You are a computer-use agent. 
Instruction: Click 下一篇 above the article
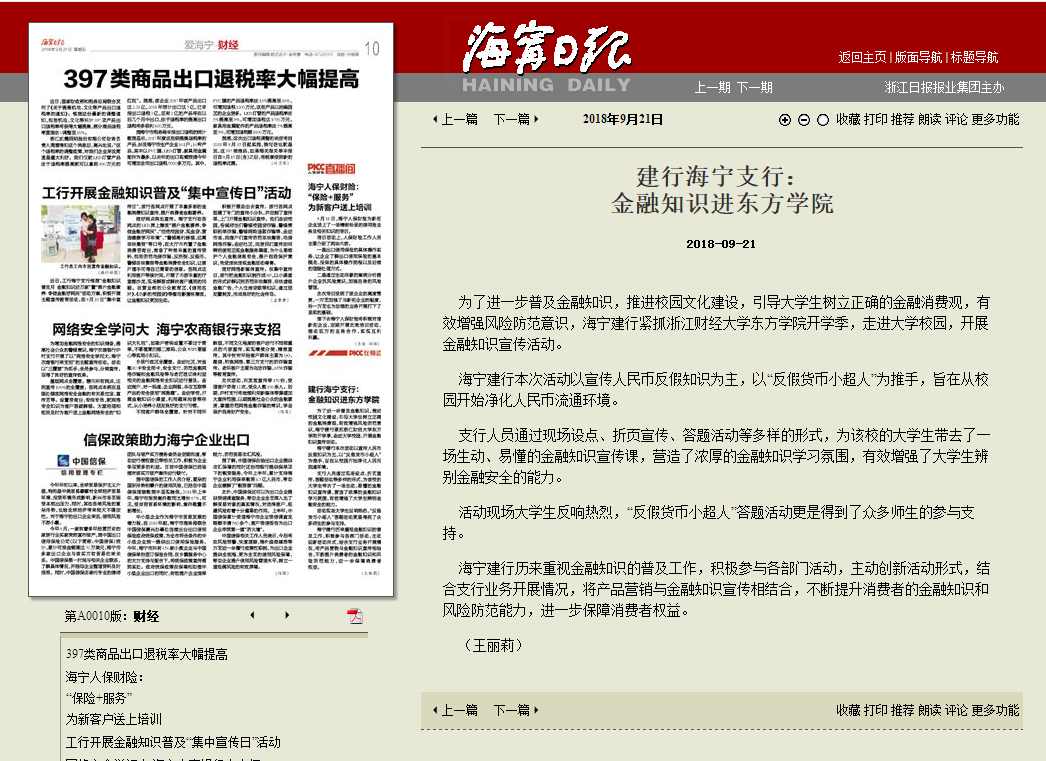pos(516,119)
